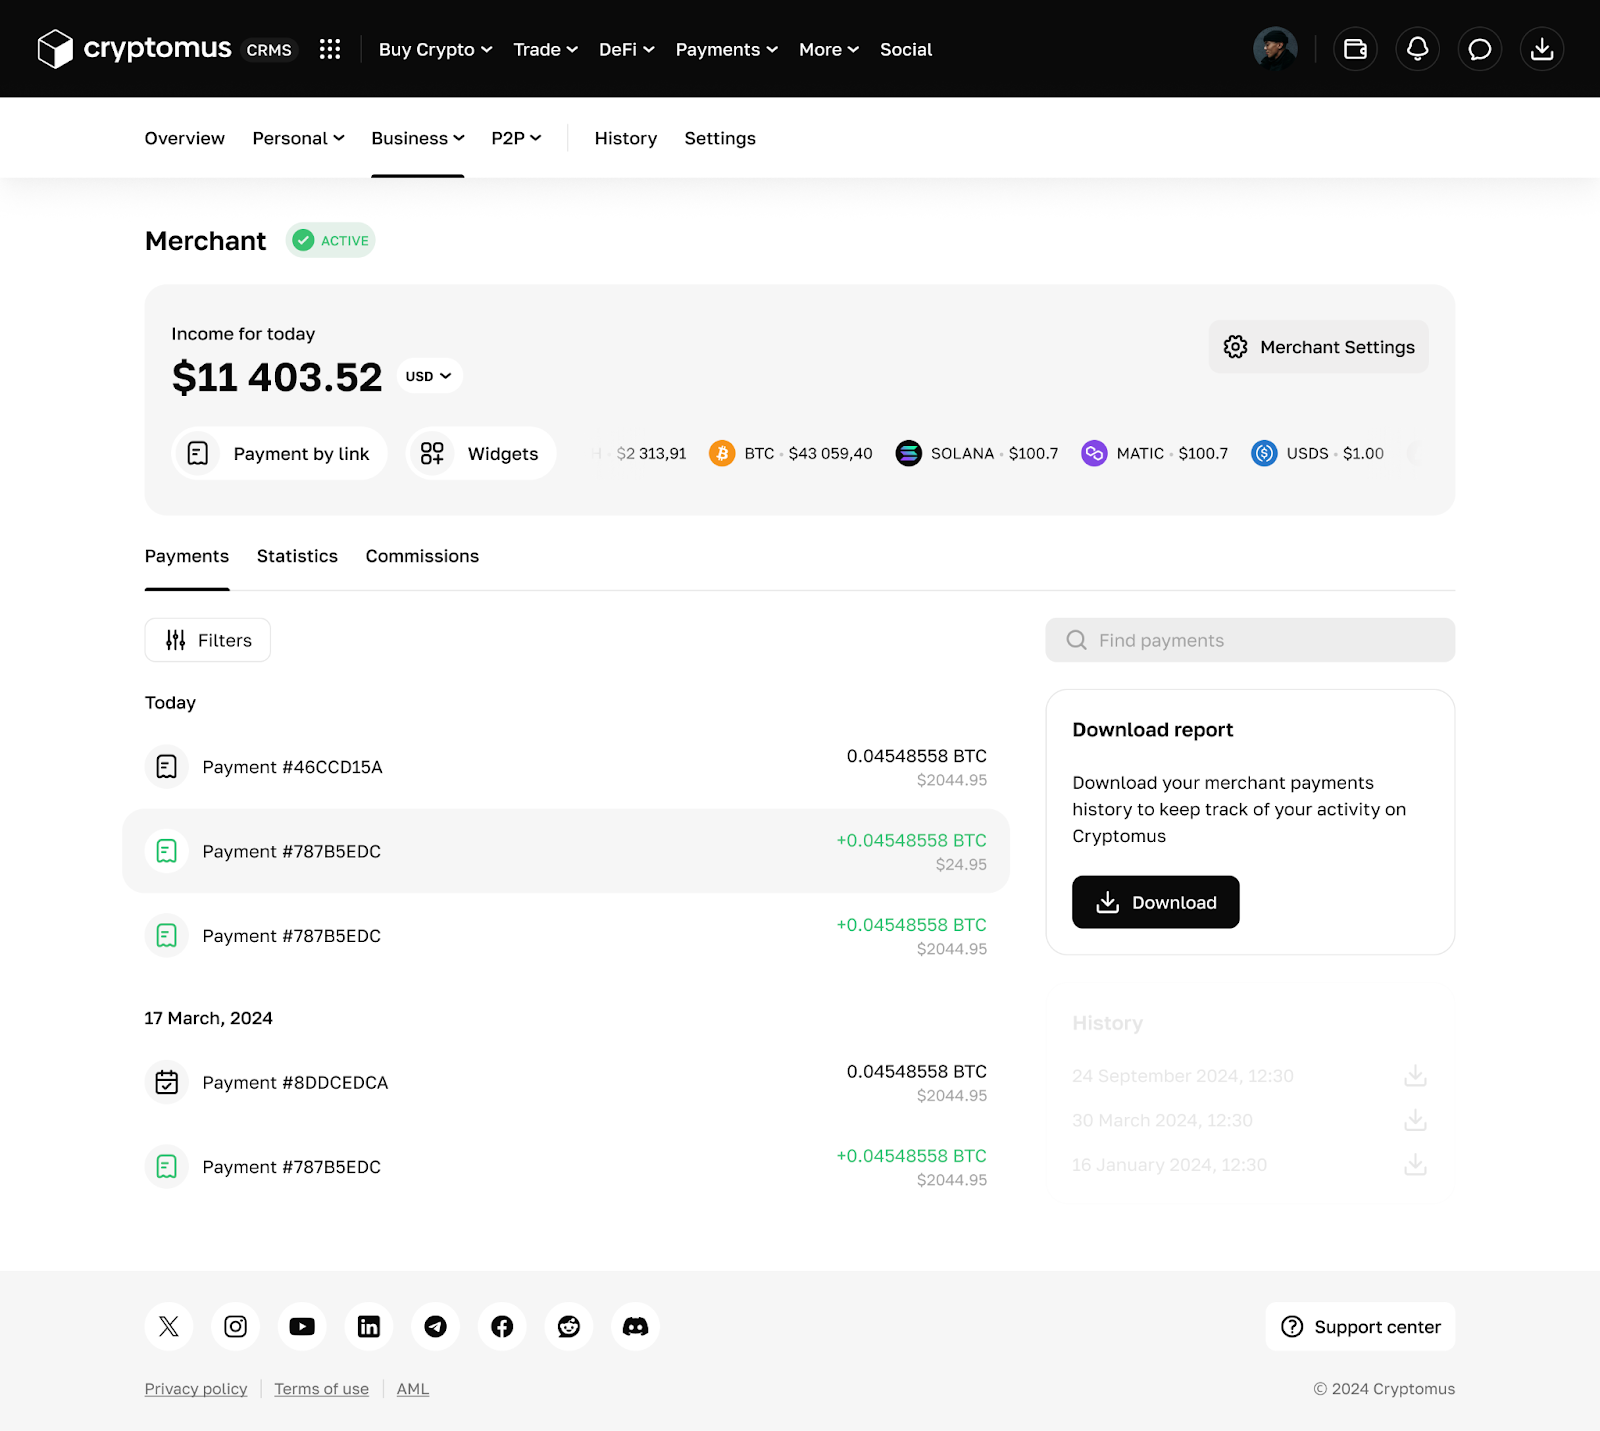Click the user profile avatar
Image resolution: width=1600 pixels, height=1431 pixels.
pos(1275,49)
